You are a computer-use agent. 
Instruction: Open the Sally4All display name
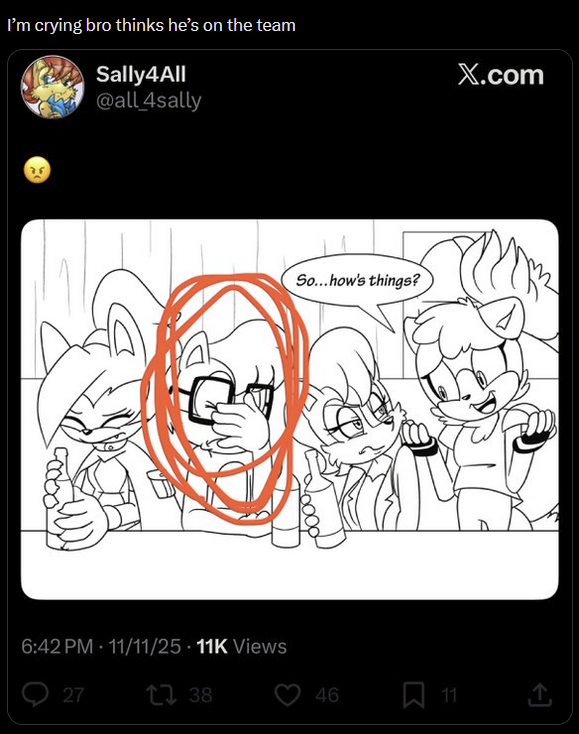tap(141, 74)
